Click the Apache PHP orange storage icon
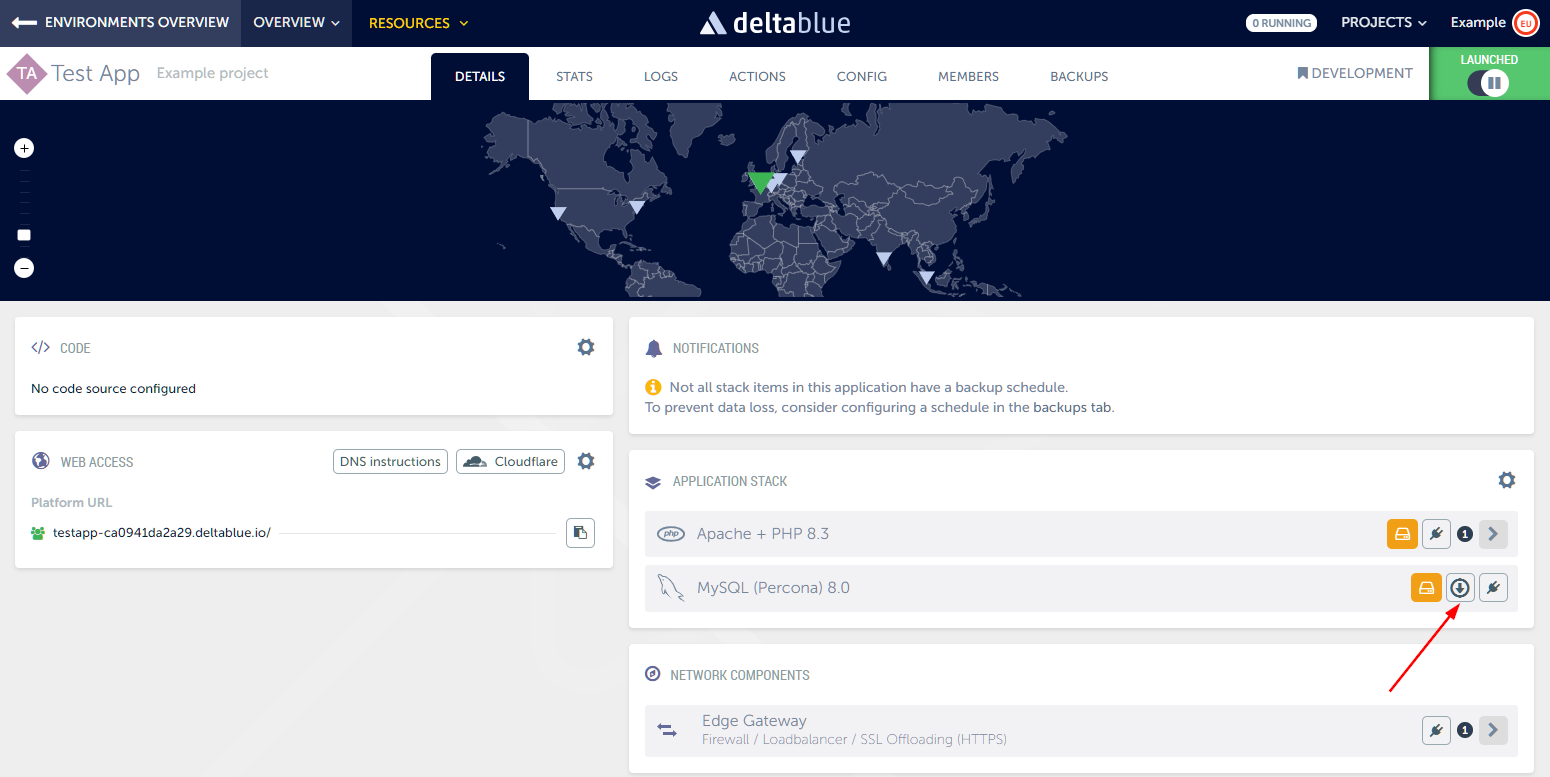 point(1402,534)
